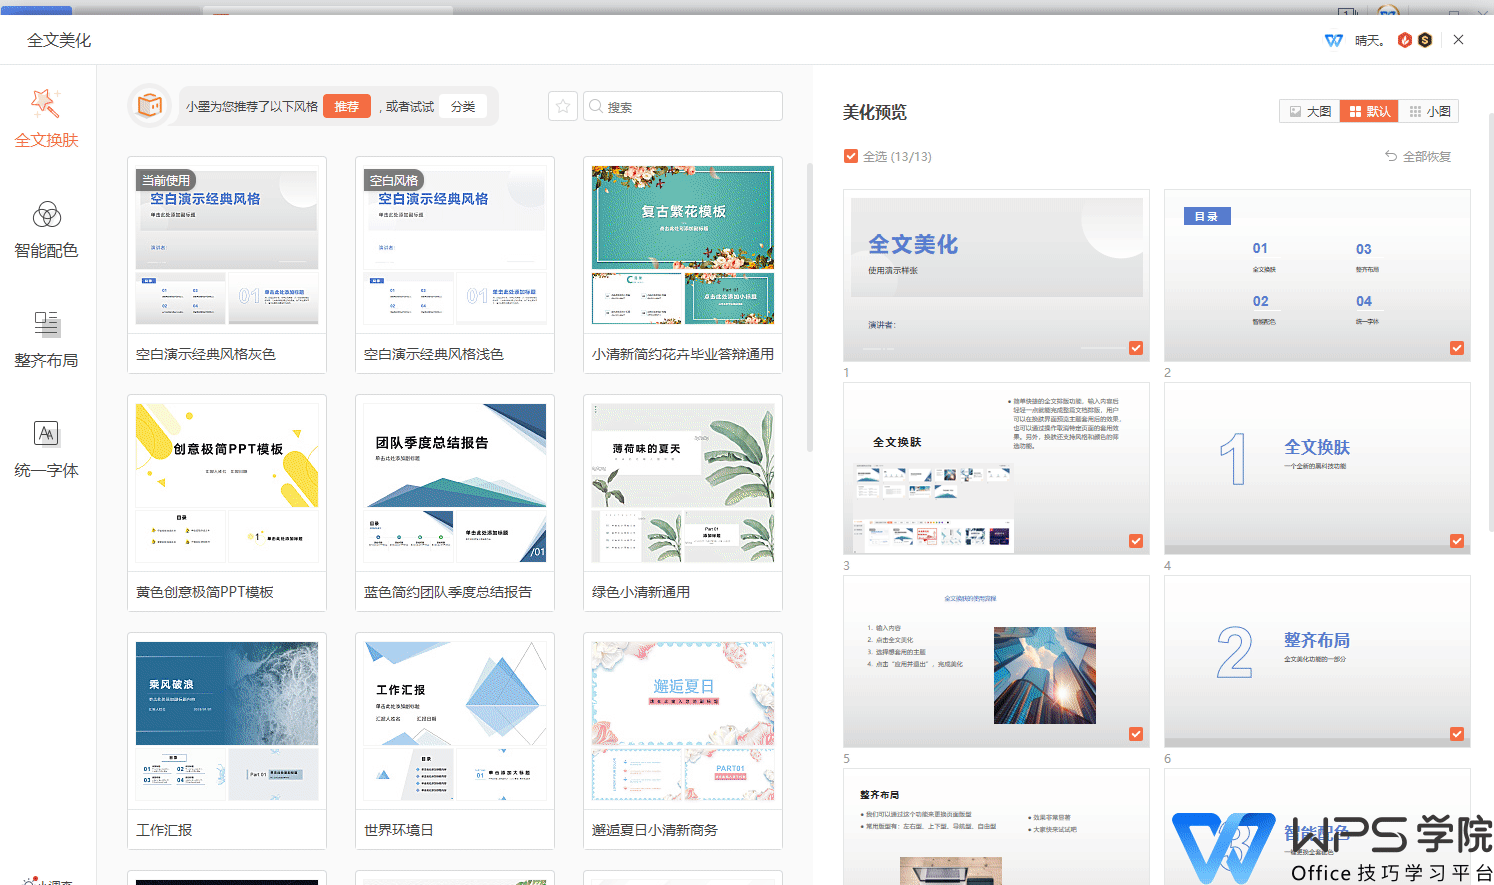Click the username 晴天
Image resolution: width=1494 pixels, height=885 pixels.
point(1369,41)
